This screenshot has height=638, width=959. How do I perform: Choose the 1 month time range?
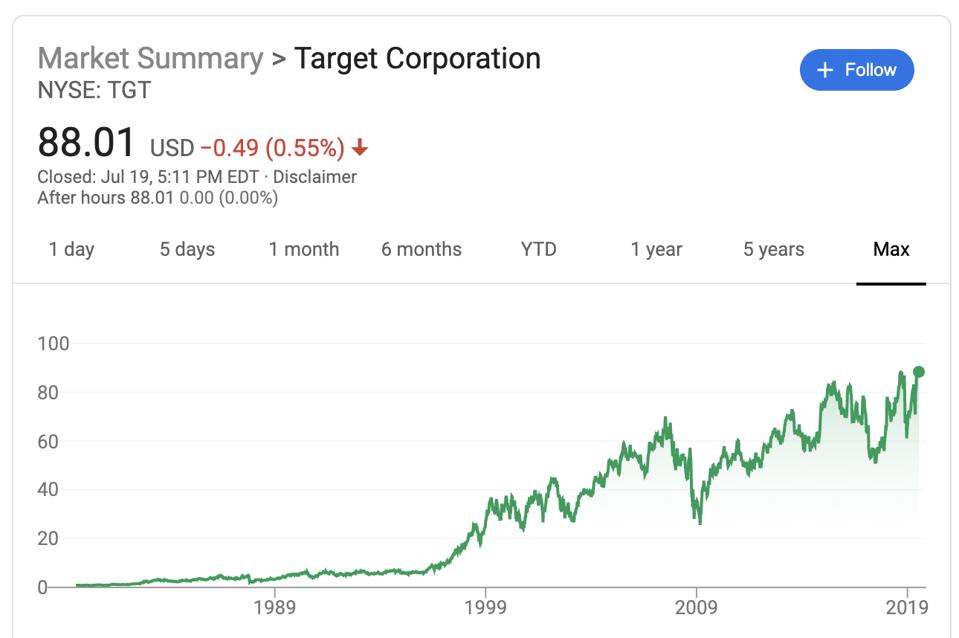pyautogui.click(x=303, y=249)
